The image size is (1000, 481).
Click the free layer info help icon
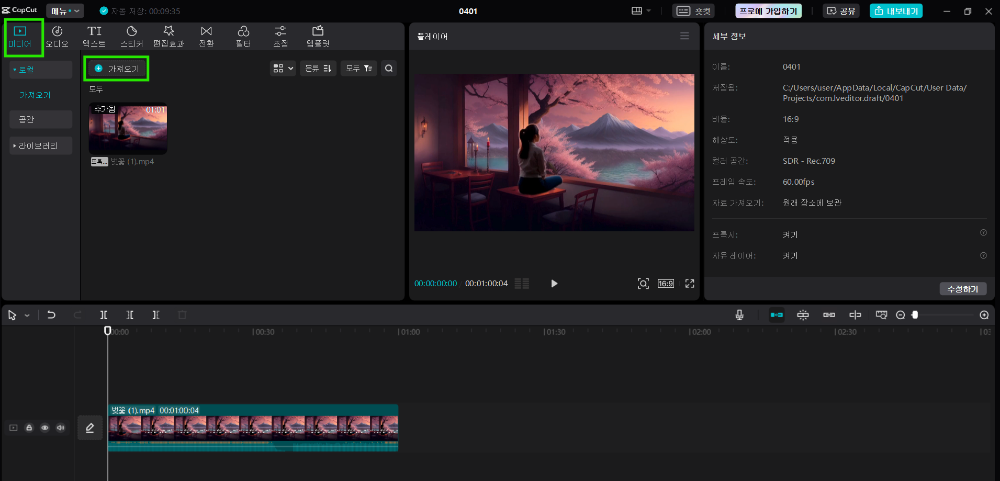tap(983, 255)
